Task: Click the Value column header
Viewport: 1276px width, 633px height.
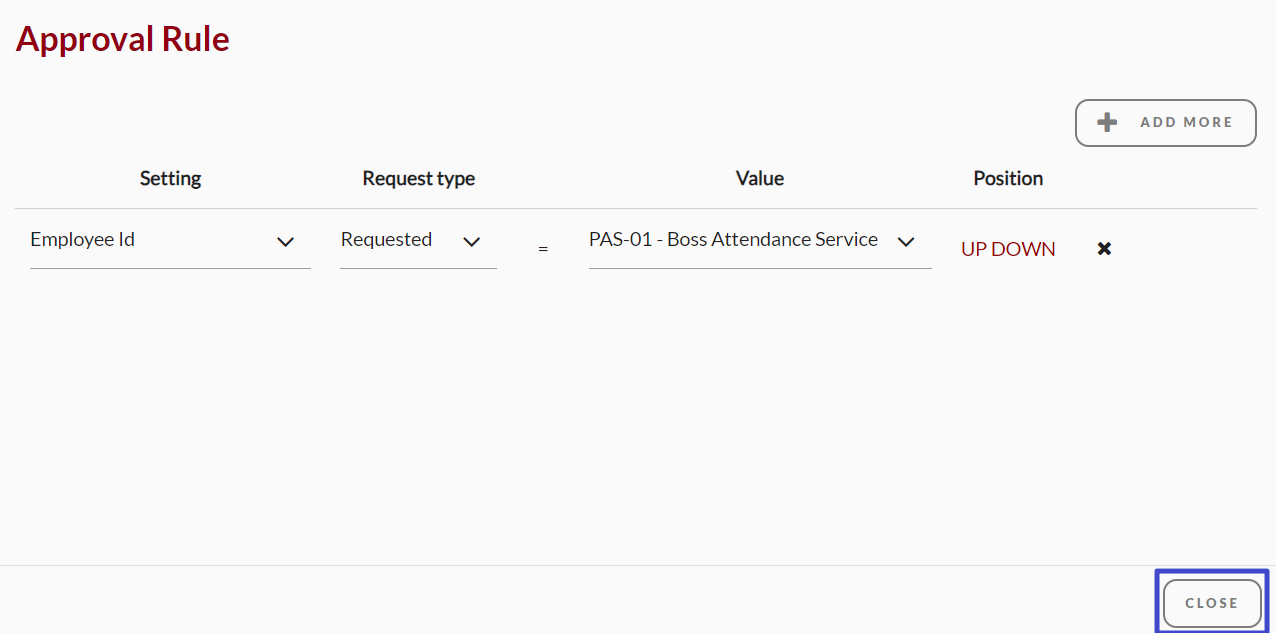Action: point(760,178)
